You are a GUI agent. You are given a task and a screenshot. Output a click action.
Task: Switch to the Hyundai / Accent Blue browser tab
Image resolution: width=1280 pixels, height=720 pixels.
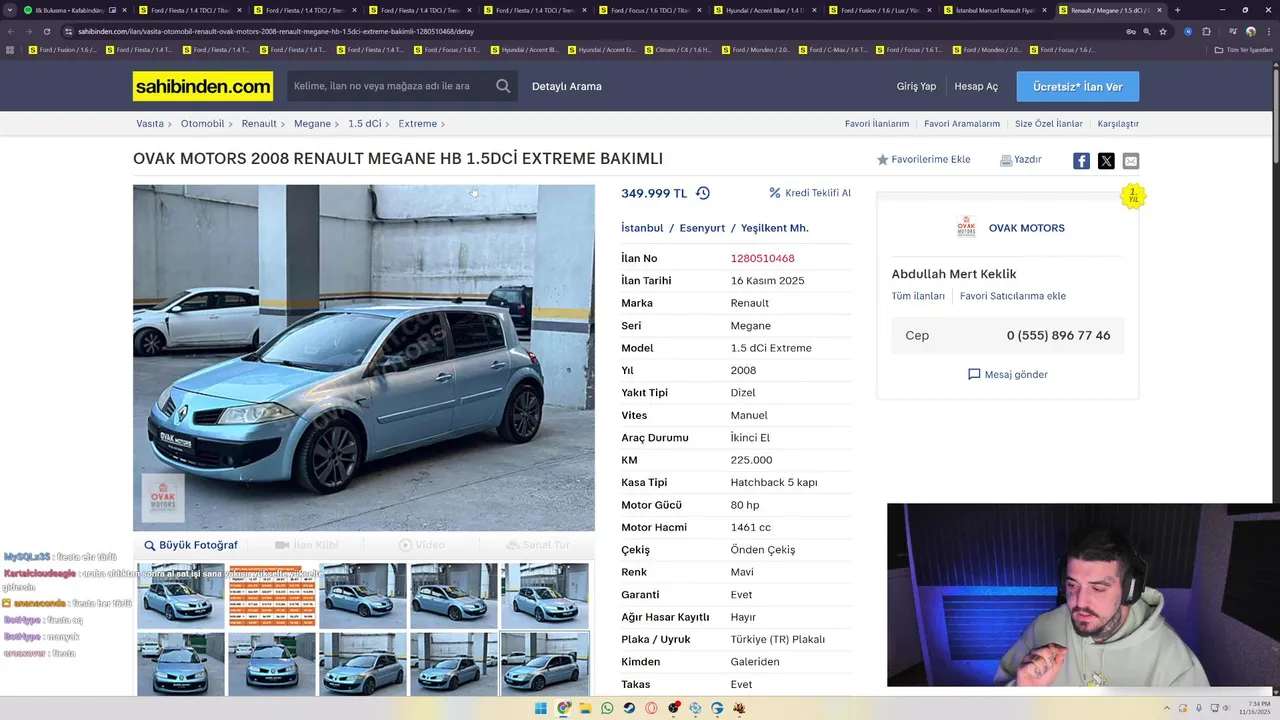pos(764,10)
